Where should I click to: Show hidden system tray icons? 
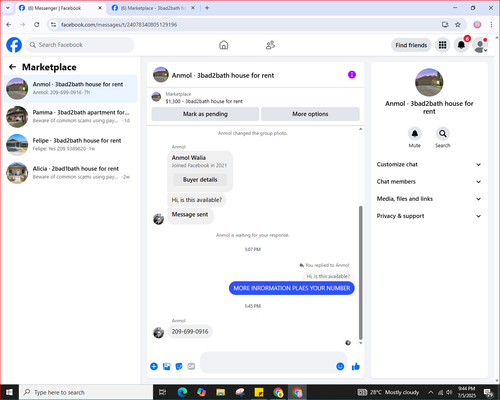431,392
